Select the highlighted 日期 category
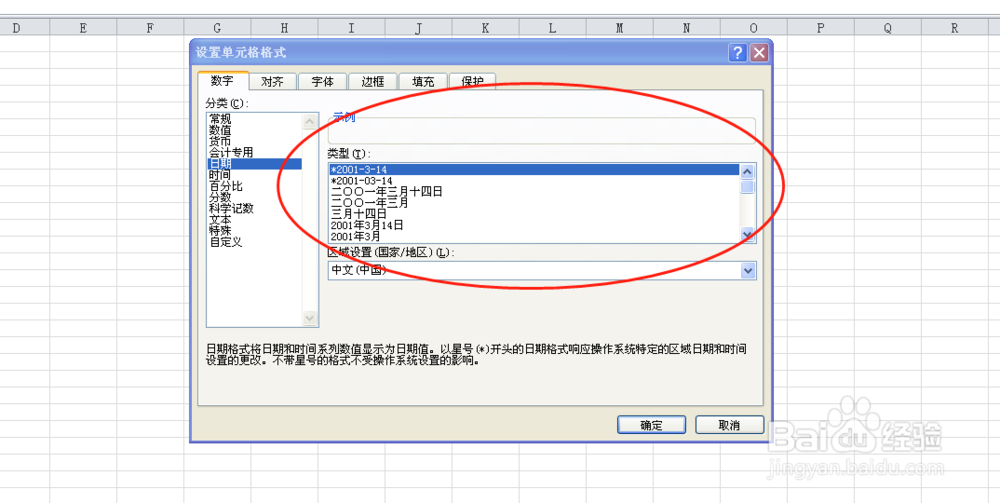The image size is (1000, 503). (x=254, y=164)
